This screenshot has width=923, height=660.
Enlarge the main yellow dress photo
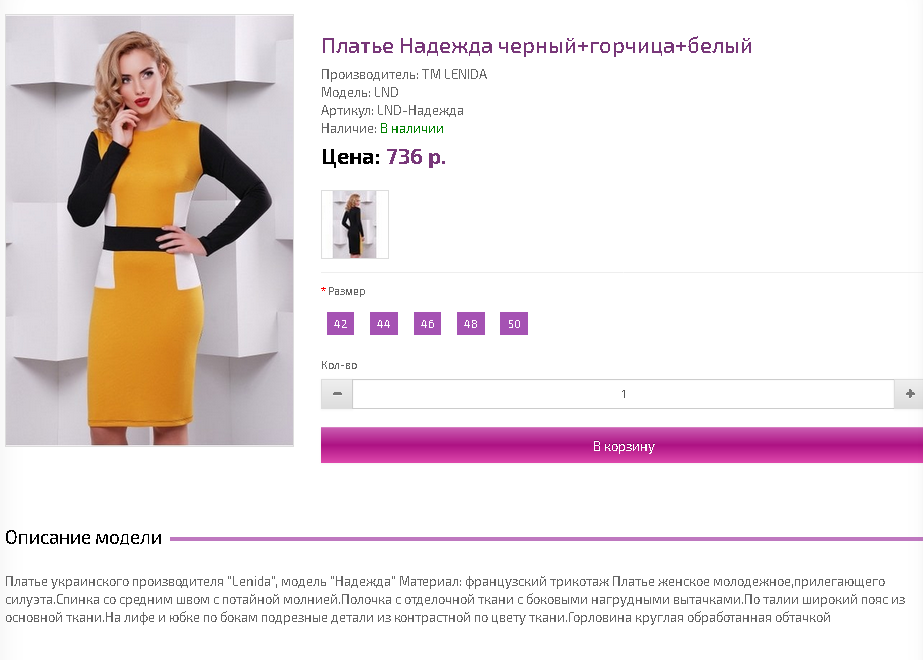(150, 230)
